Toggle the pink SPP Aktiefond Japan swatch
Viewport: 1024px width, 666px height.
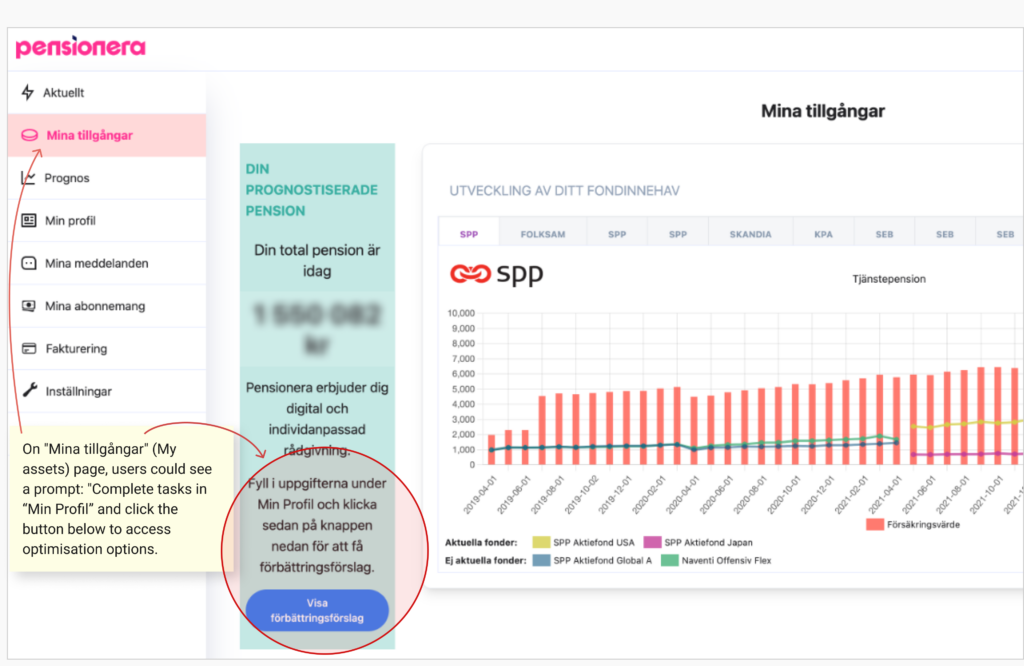tap(652, 542)
